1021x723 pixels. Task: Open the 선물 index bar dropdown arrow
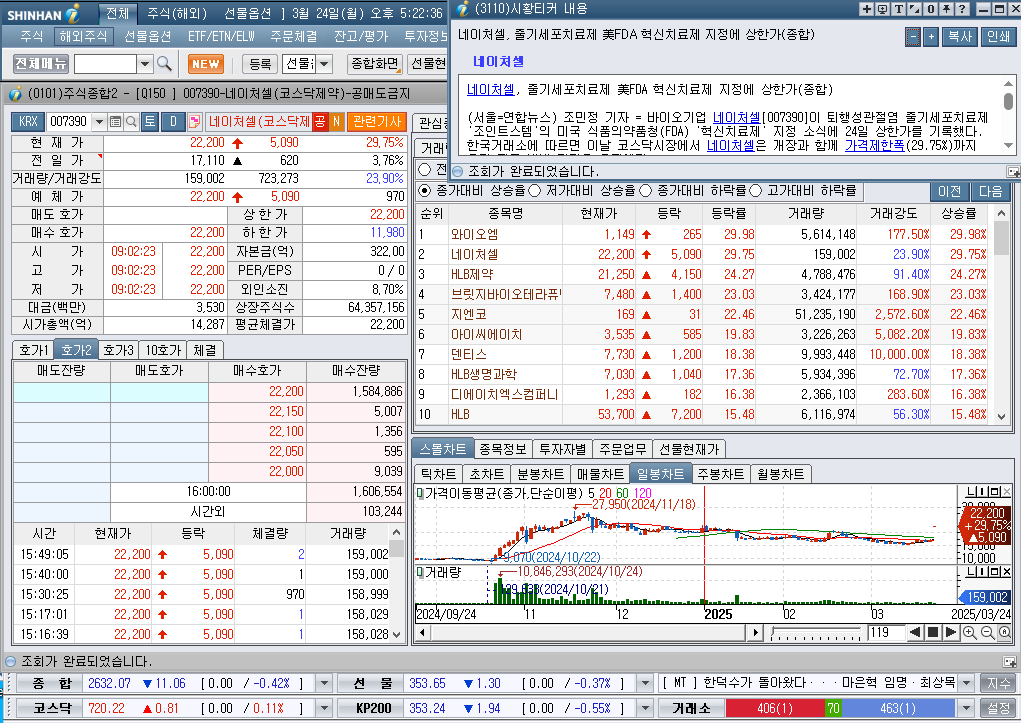[x=645, y=683]
